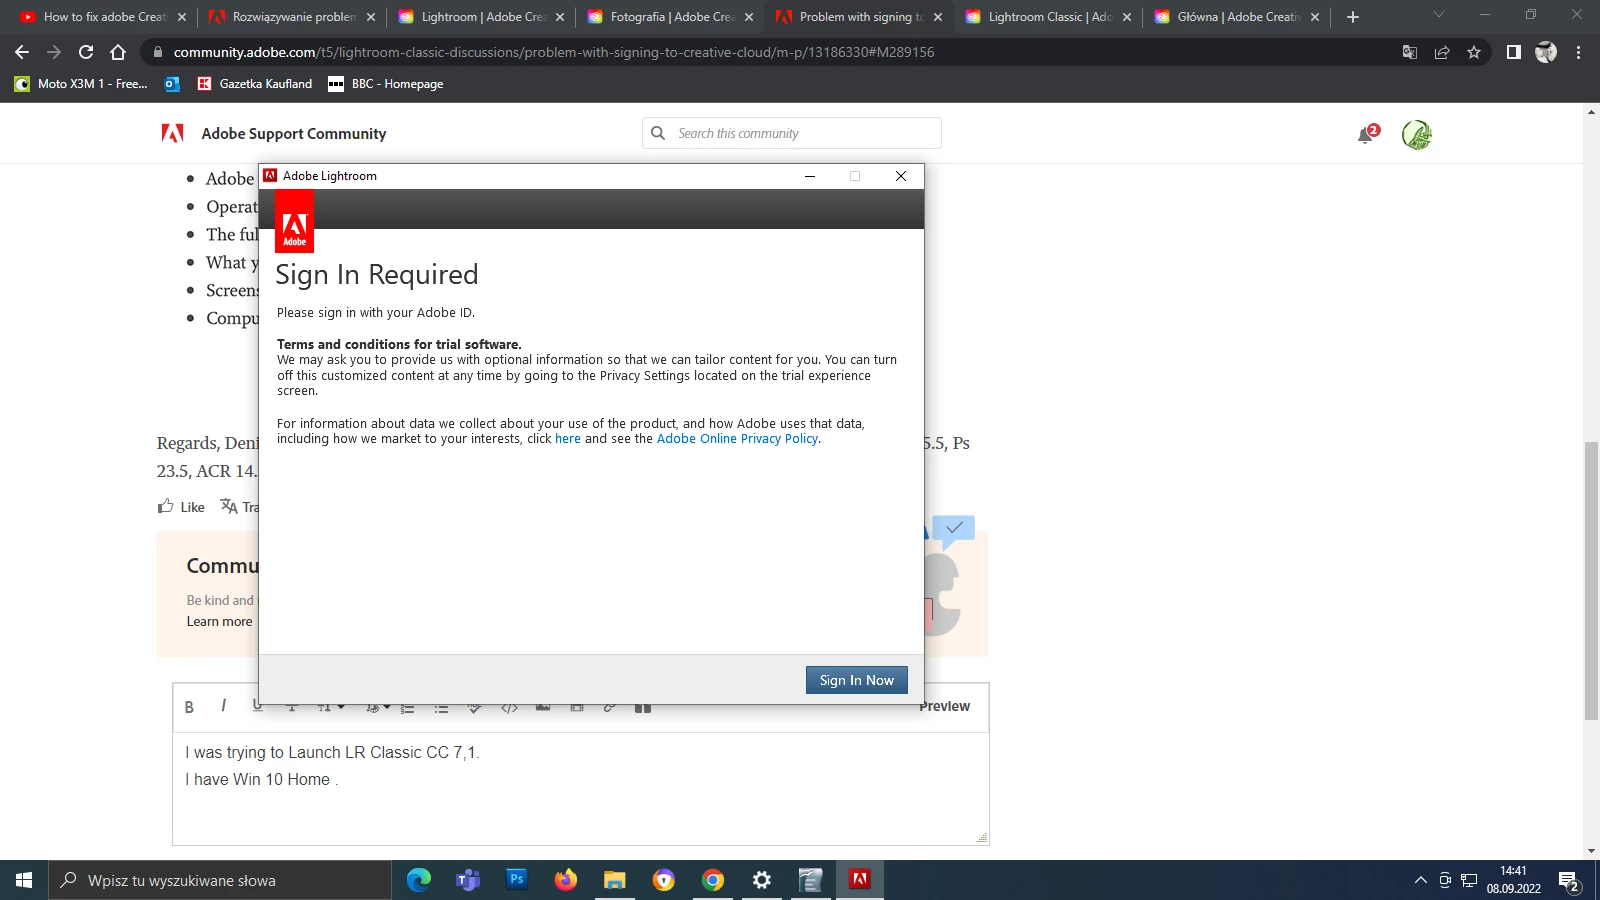Open the Preview tab of the editor
Image resolution: width=1600 pixels, height=900 pixels.
click(x=945, y=706)
